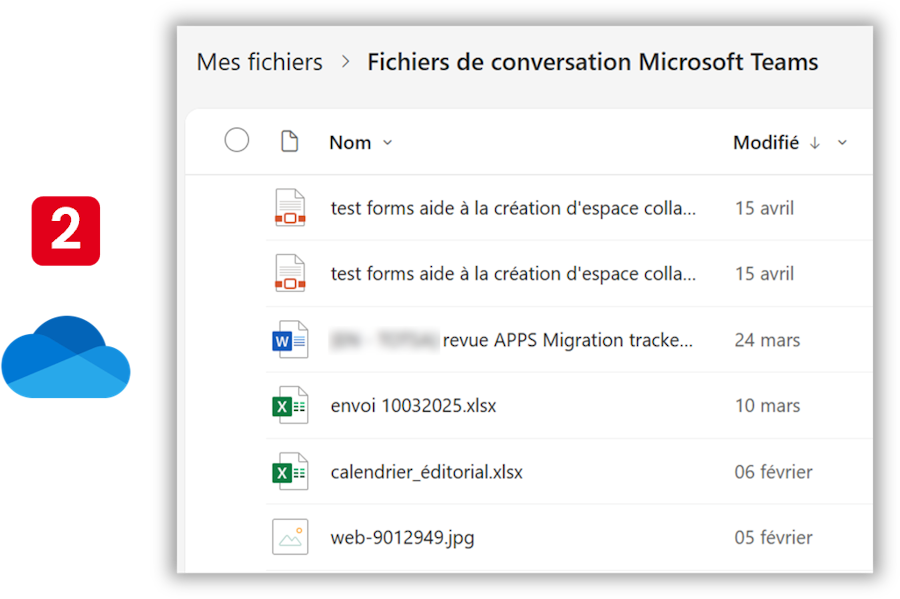Expand the Nom column sort dropdown
The width and height of the screenshot is (900, 599).
(388, 143)
